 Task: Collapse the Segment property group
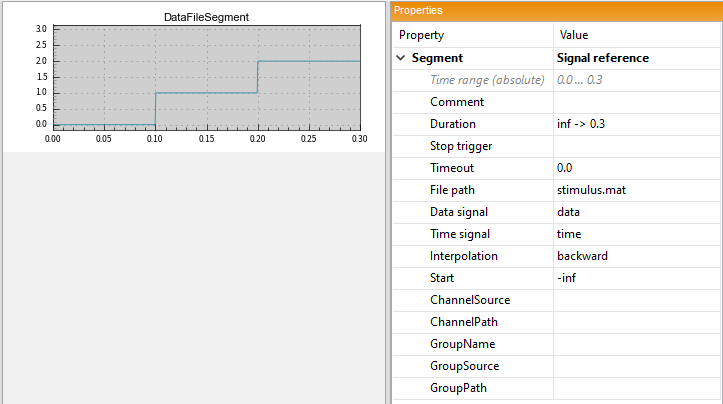point(401,58)
